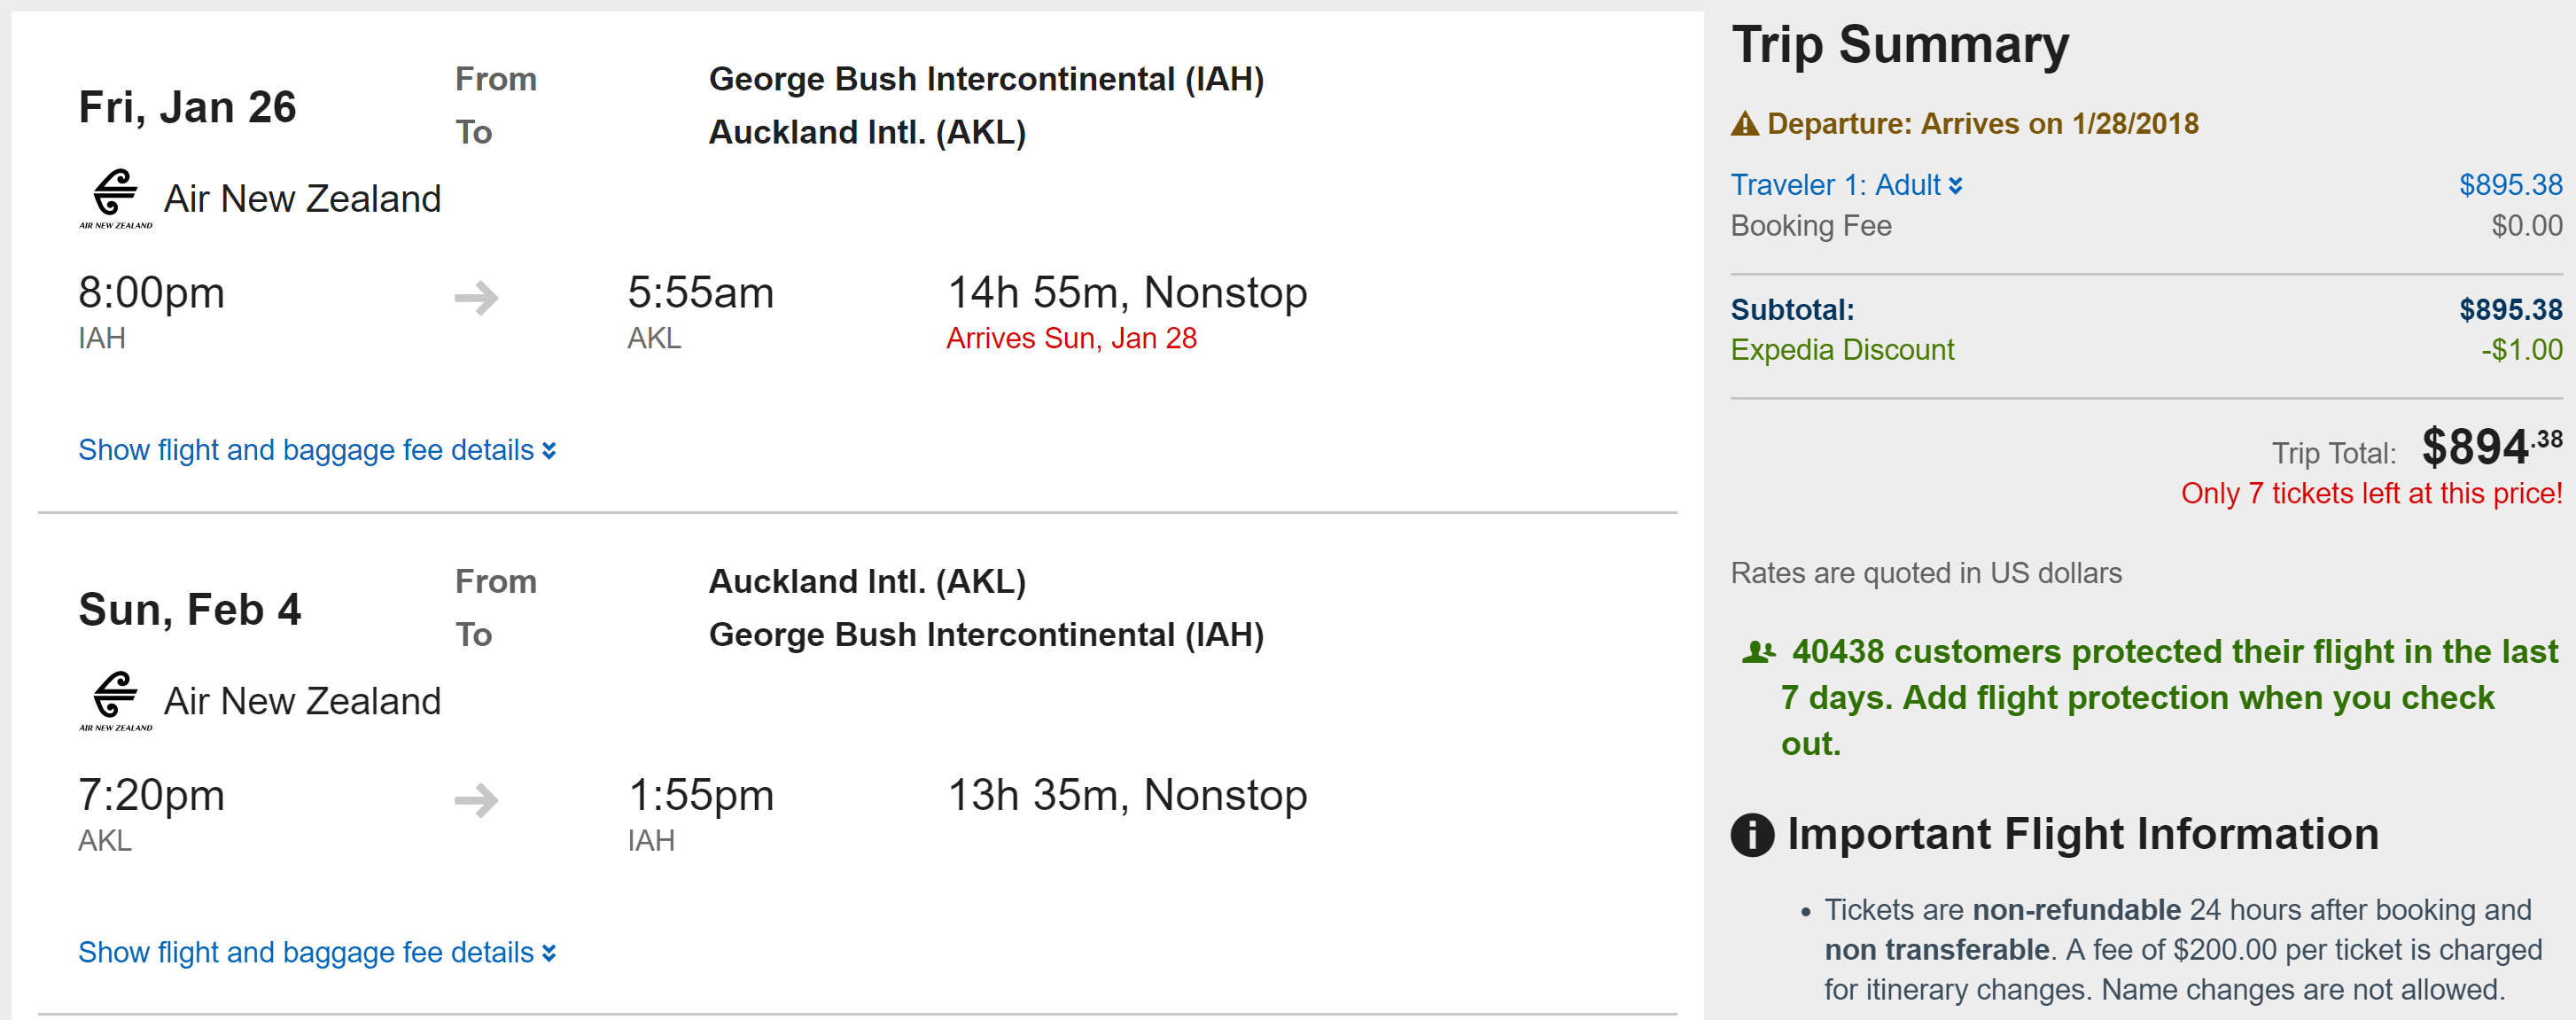The height and width of the screenshot is (1020, 2576).
Task: Show flight and baggage details for Jan 26
Action: [x=316, y=450]
